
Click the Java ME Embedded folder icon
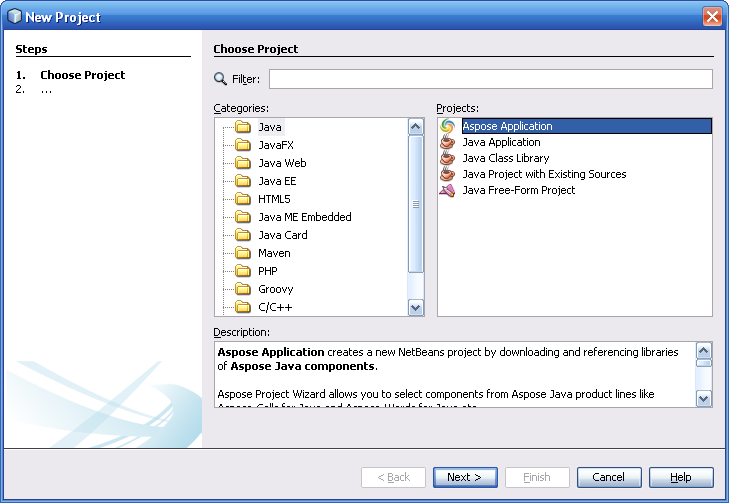(x=243, y=217)
